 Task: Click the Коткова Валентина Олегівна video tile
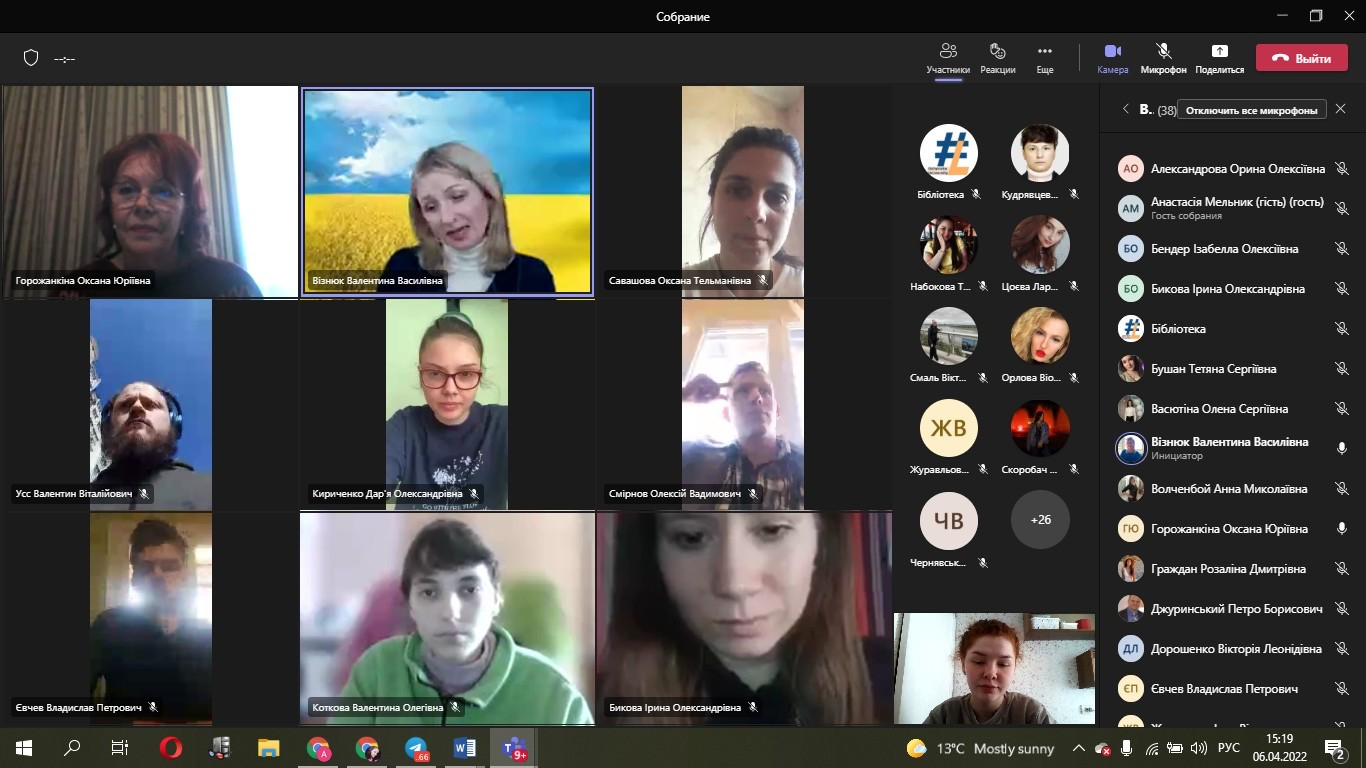[447, 618]
